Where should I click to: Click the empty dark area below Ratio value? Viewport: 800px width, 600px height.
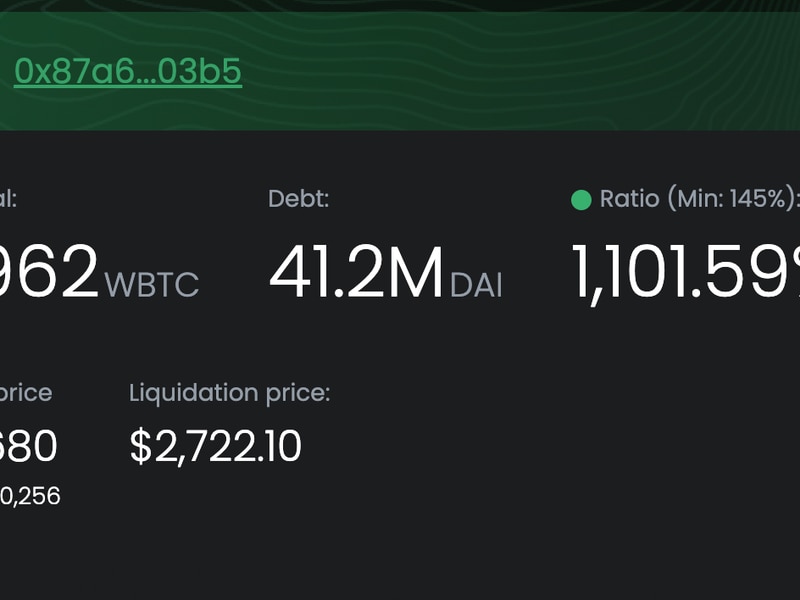684,434
